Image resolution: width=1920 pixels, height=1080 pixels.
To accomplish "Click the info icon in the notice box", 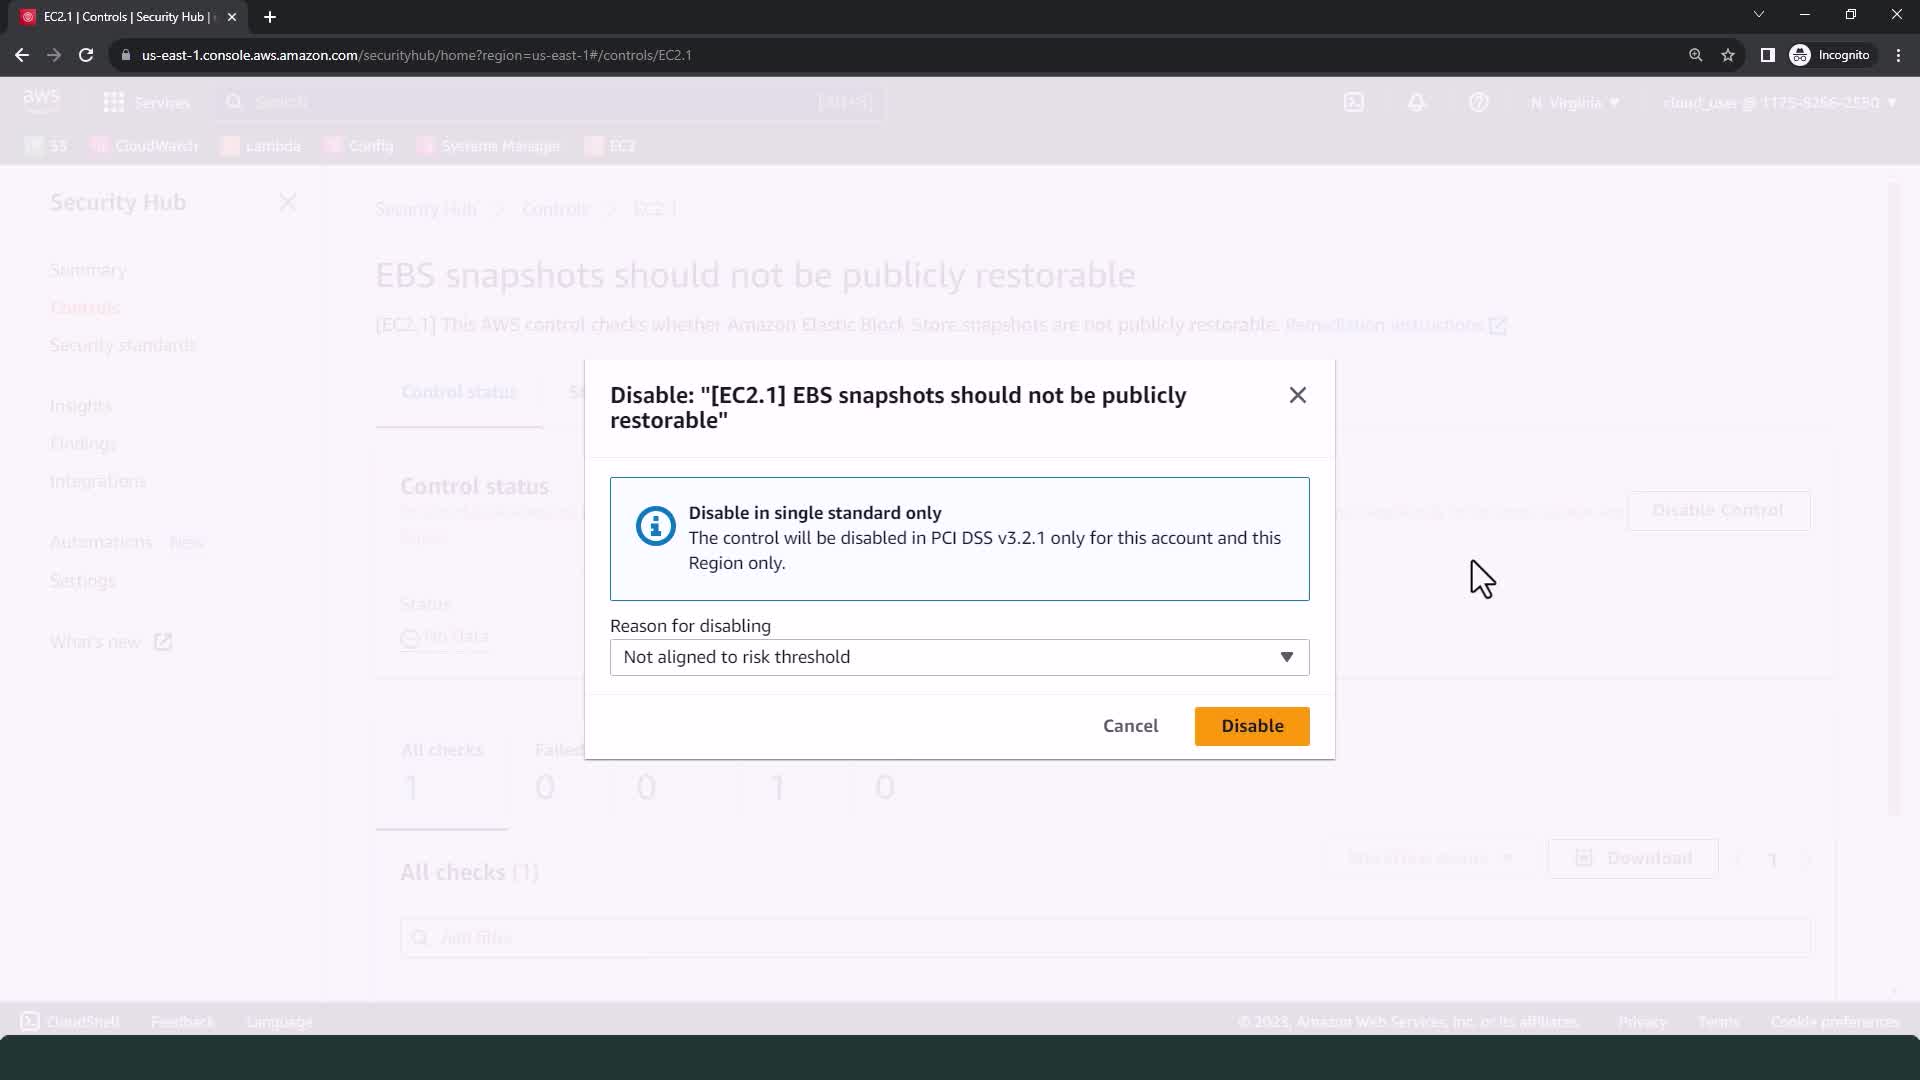I will pyautogui.click(x=655, y=526).
